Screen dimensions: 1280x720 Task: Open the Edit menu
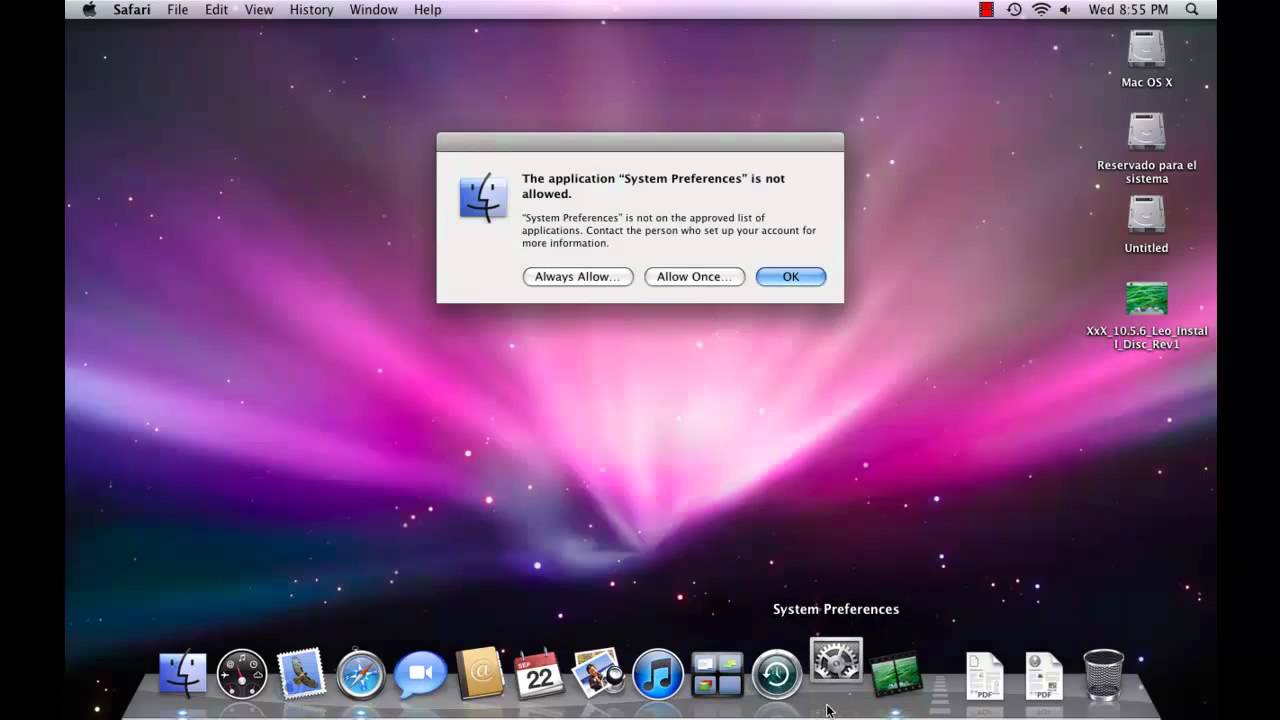click(217, 9)
